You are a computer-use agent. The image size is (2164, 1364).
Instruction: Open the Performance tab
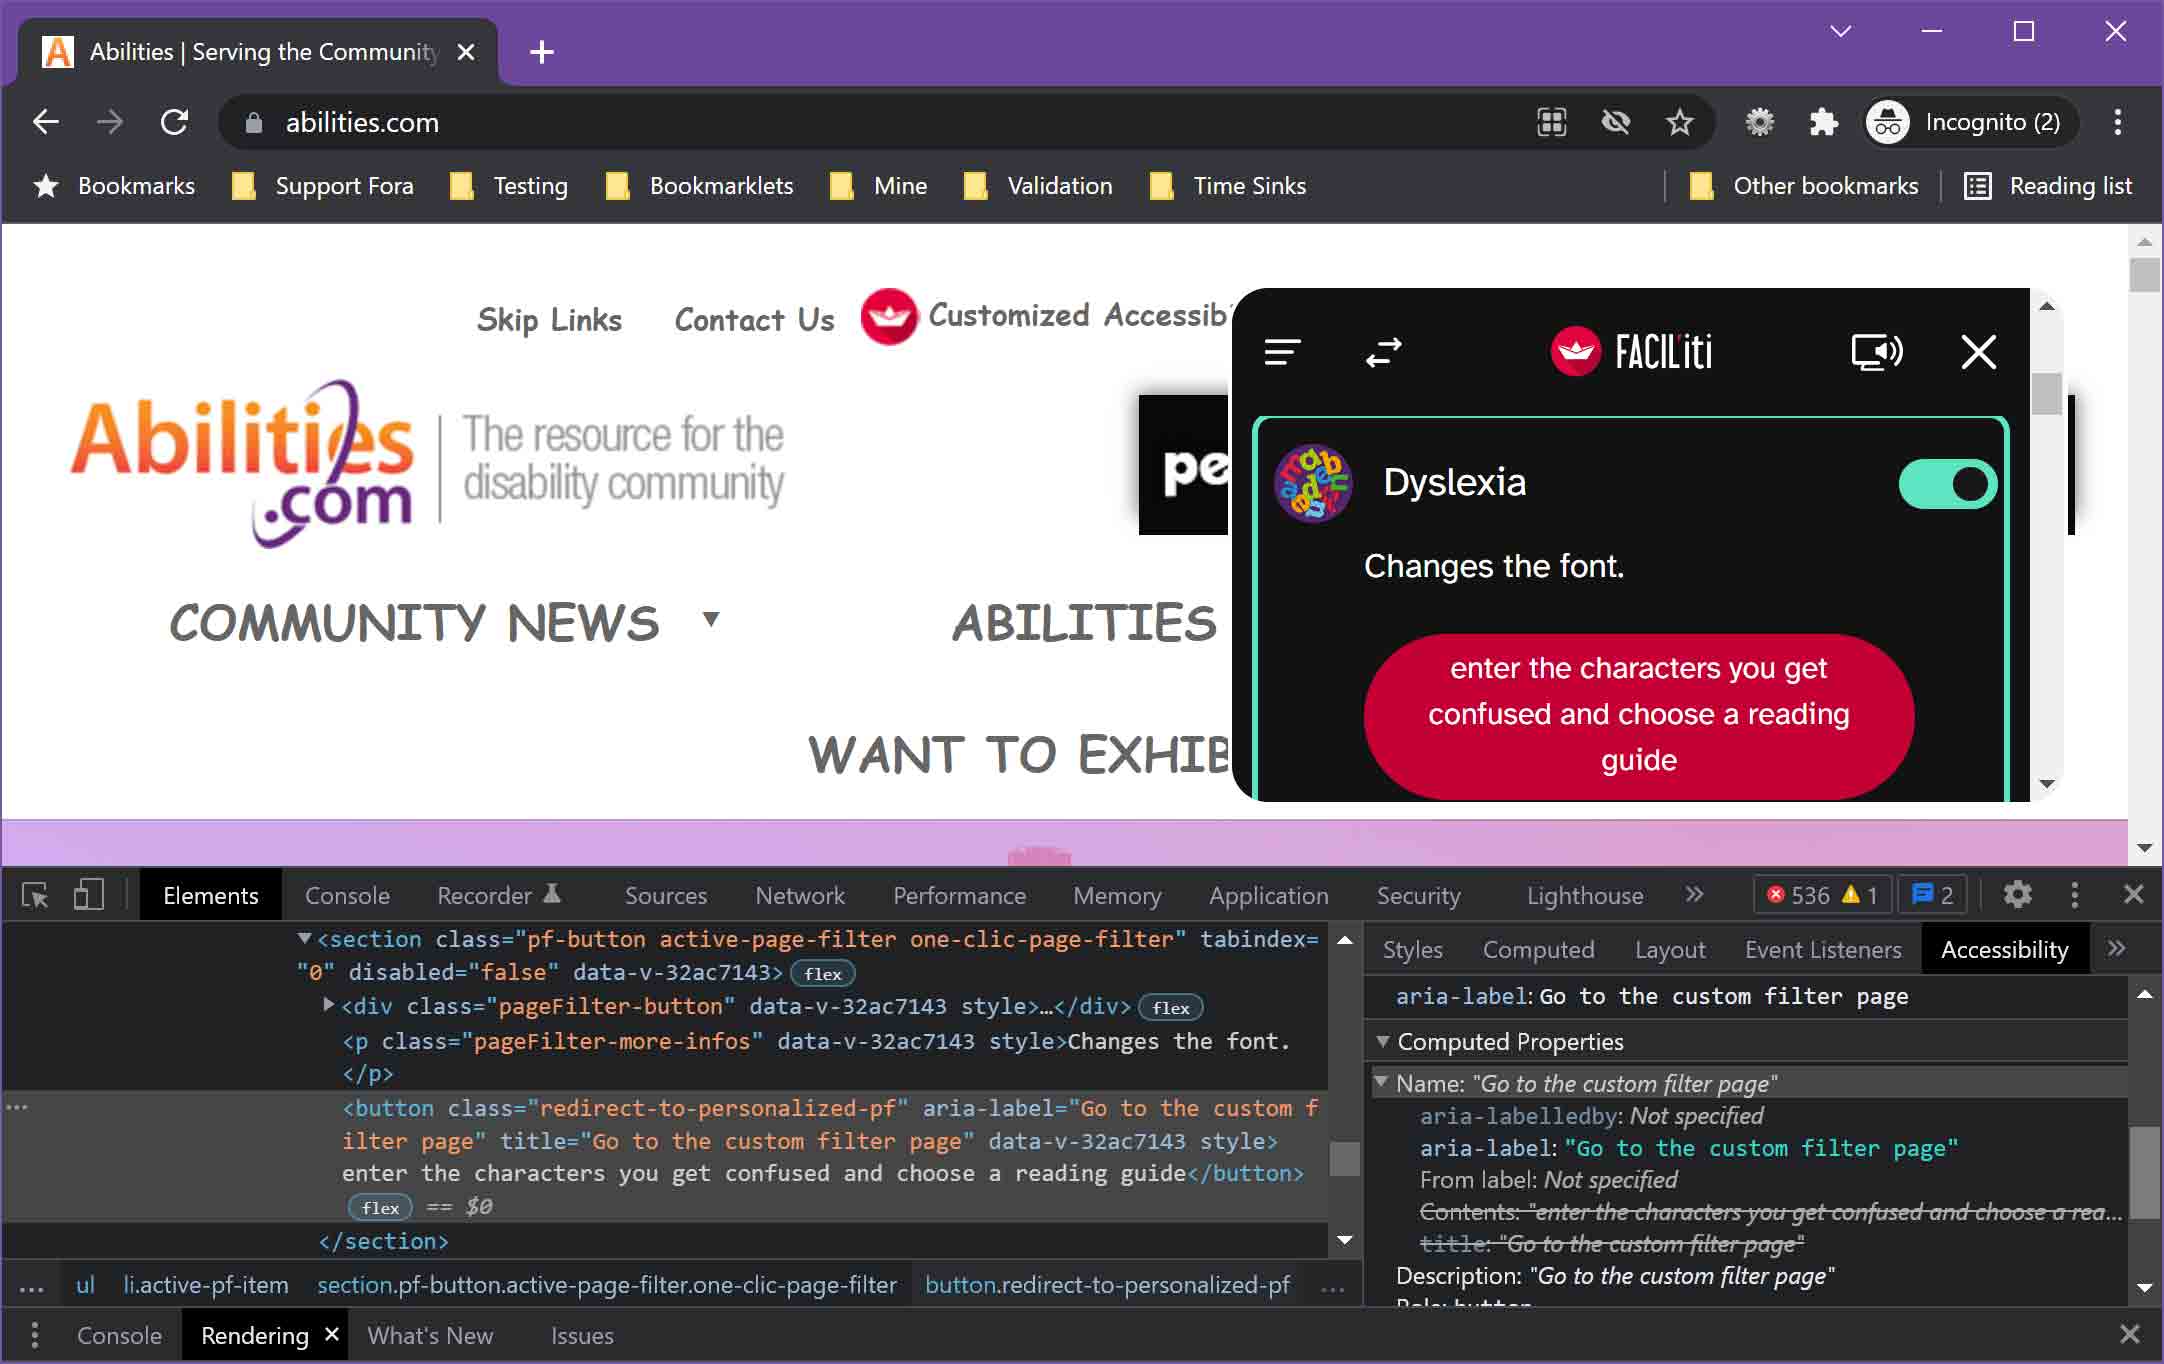[x=959, y=896]
